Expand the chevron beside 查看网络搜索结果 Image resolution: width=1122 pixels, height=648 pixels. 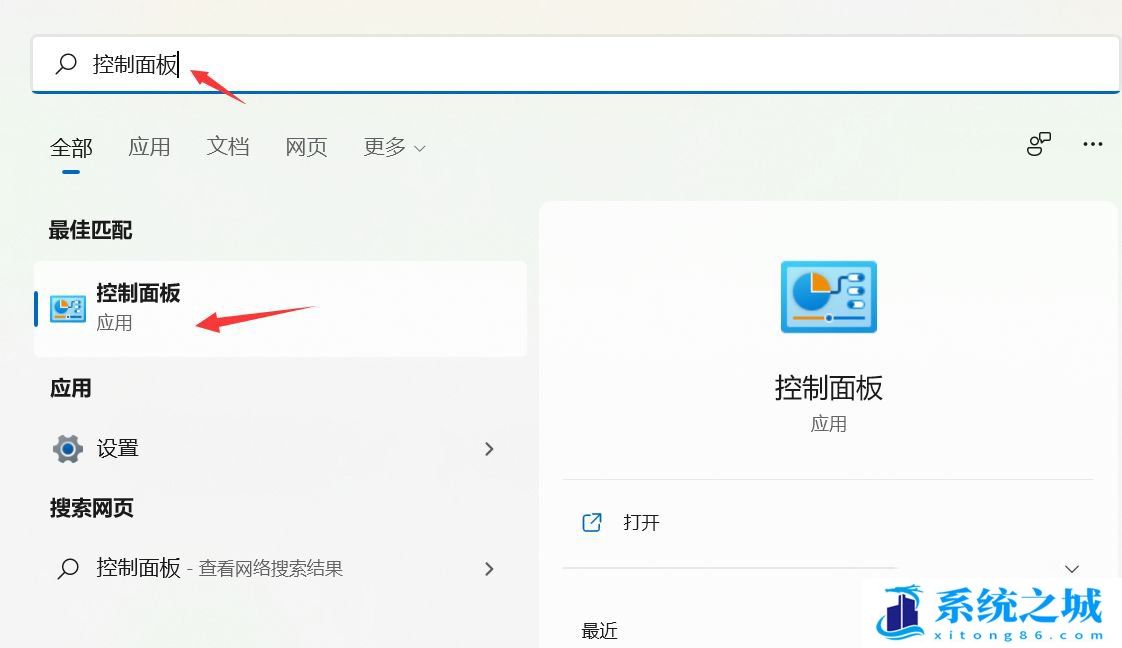coord(489,569)
